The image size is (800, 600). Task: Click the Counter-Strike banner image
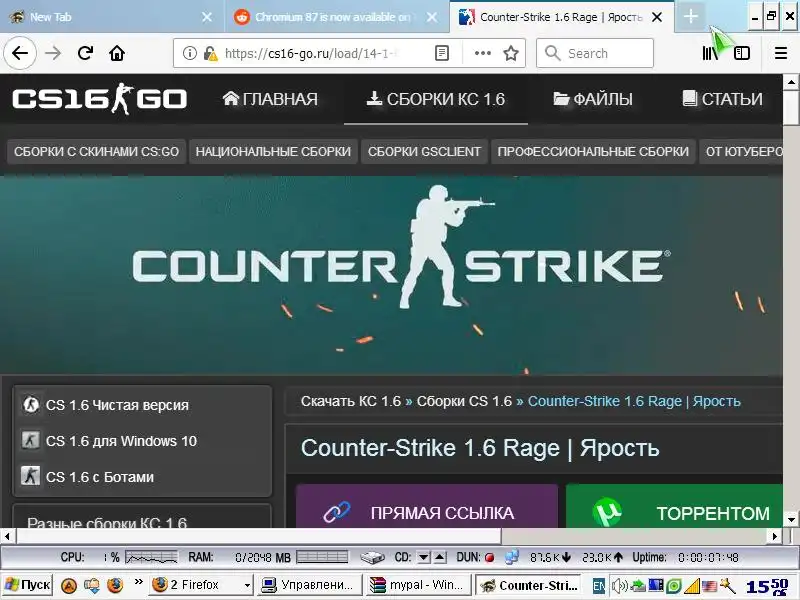click(391, 276)
